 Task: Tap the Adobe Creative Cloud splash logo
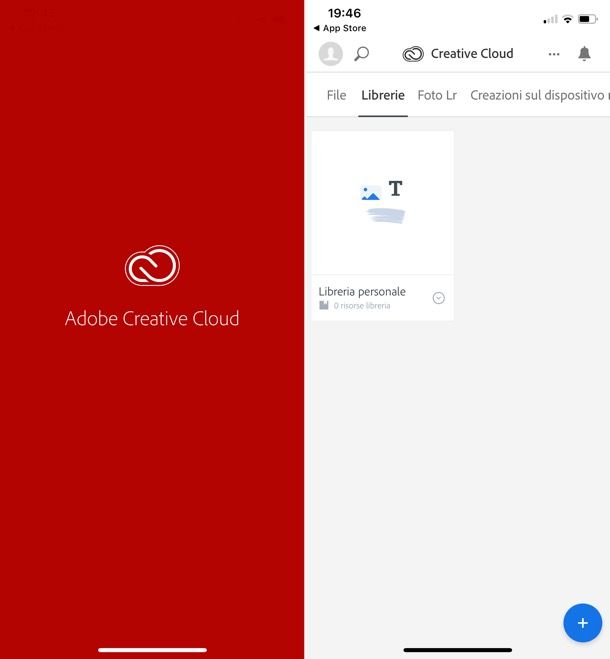pyautogui.click(x=152, y=266)
